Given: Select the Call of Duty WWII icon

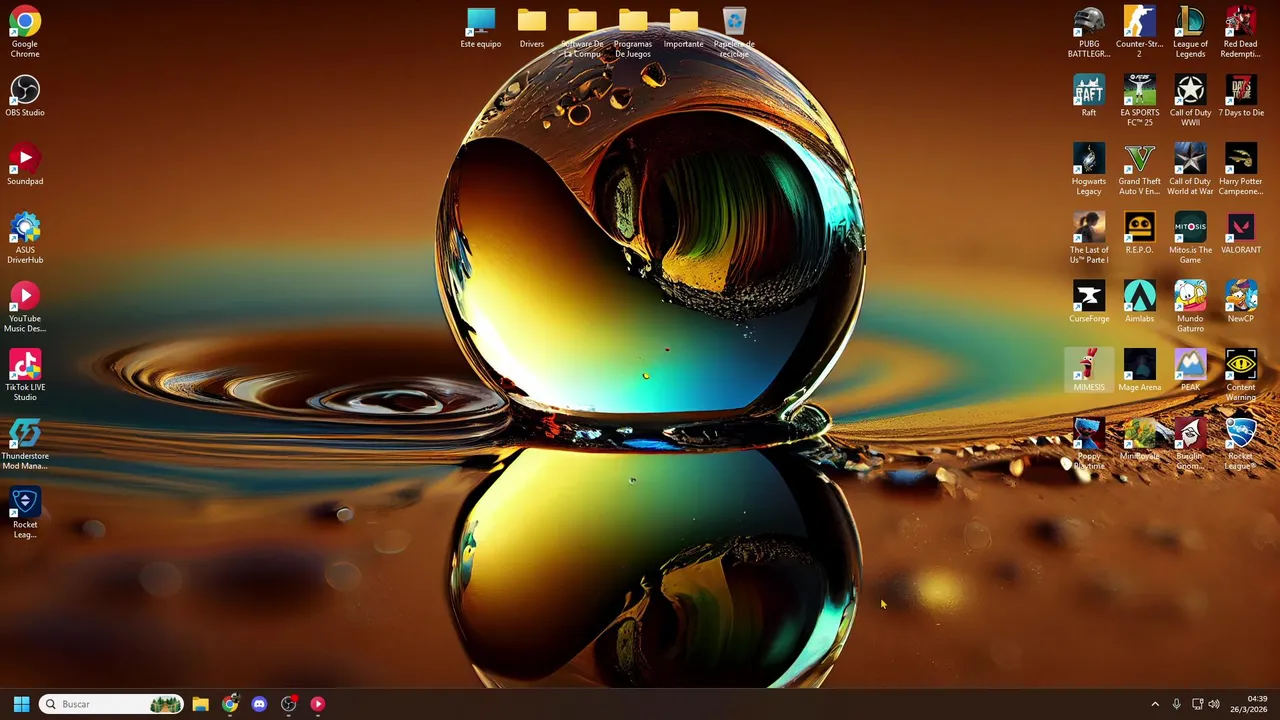Looking at the screenshot, I should pyautogui.click(x=1190, y=100).
